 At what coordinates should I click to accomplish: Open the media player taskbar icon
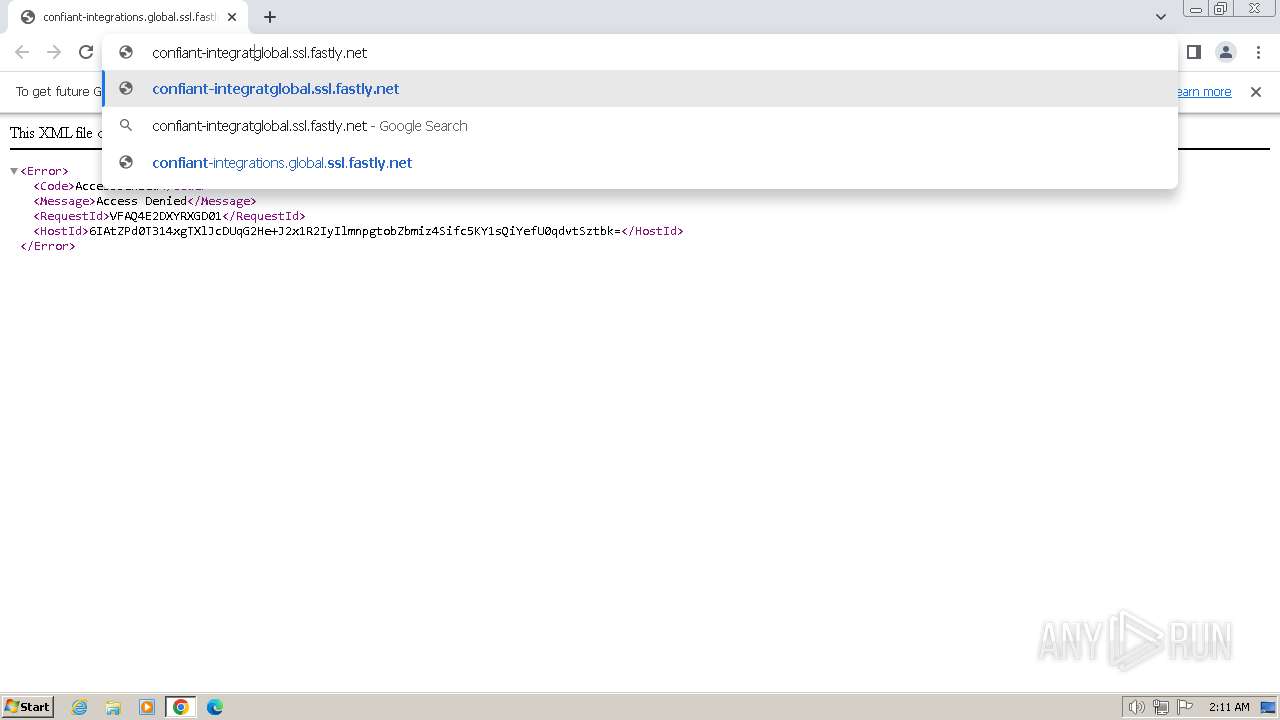147,707
